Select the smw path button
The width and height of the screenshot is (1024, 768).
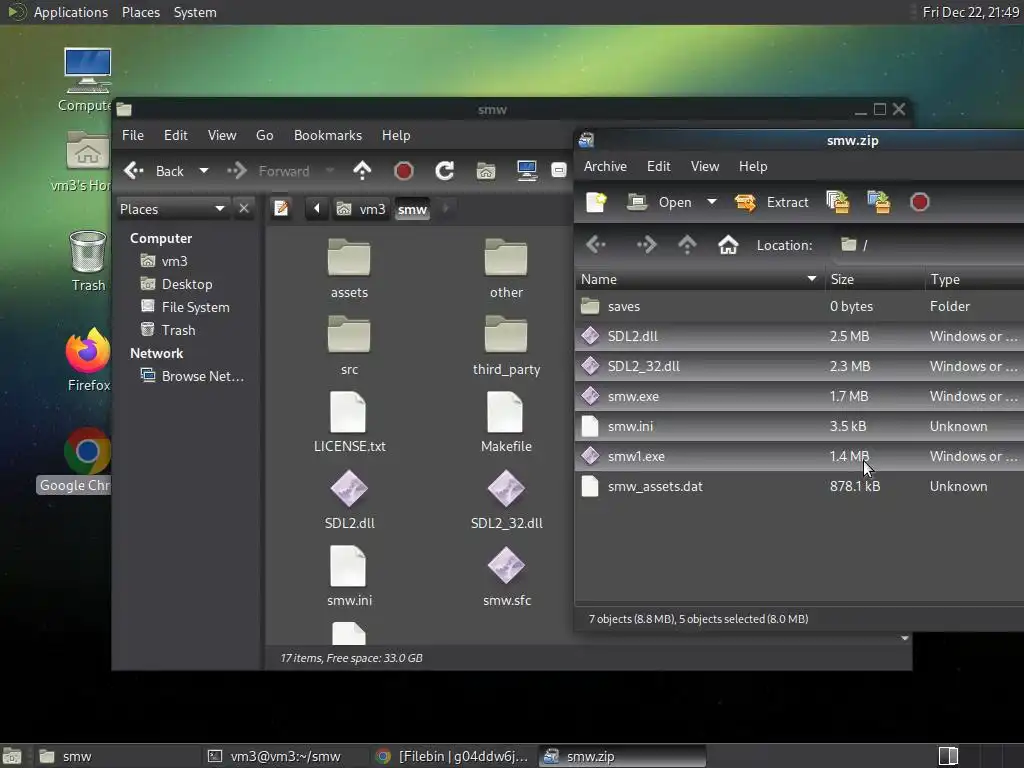click(x=412, y=209)
